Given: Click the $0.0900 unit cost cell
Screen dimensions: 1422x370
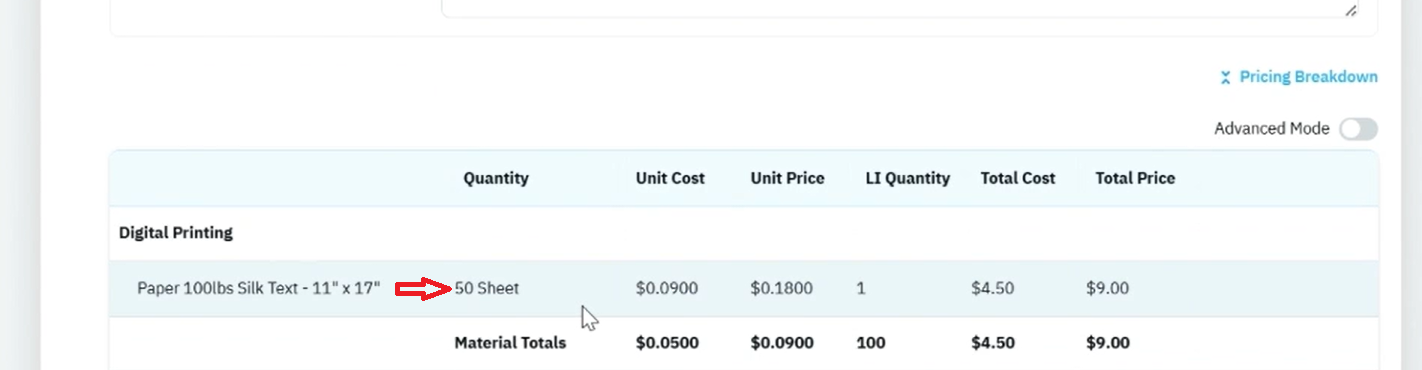Looking at the screenshot, I should click(x=667, y=288).
